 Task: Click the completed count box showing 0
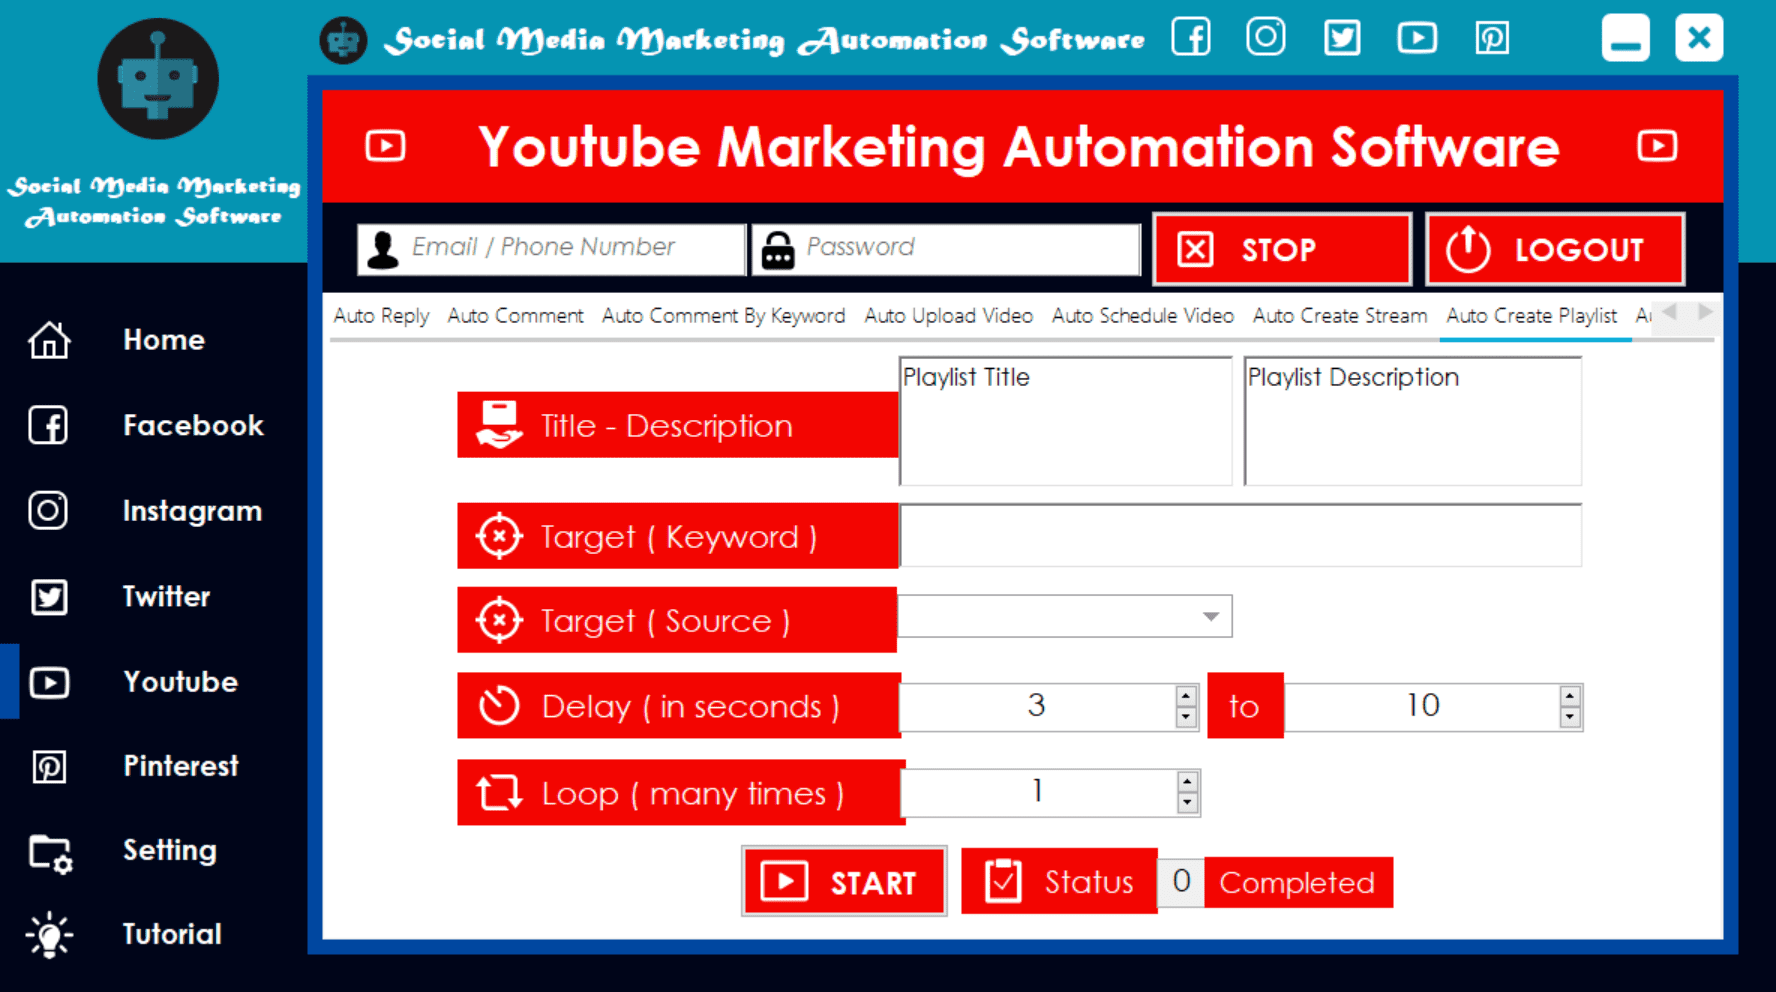pyautogui.click(x=1181, y=882)
